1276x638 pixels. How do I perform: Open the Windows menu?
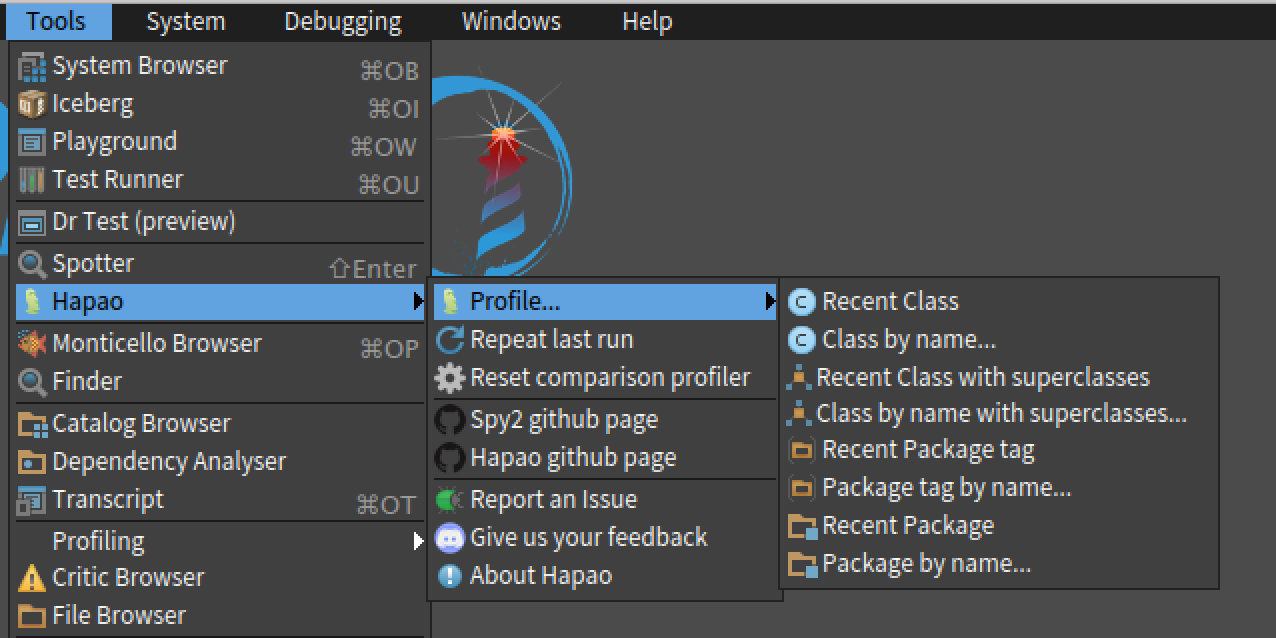511,21
